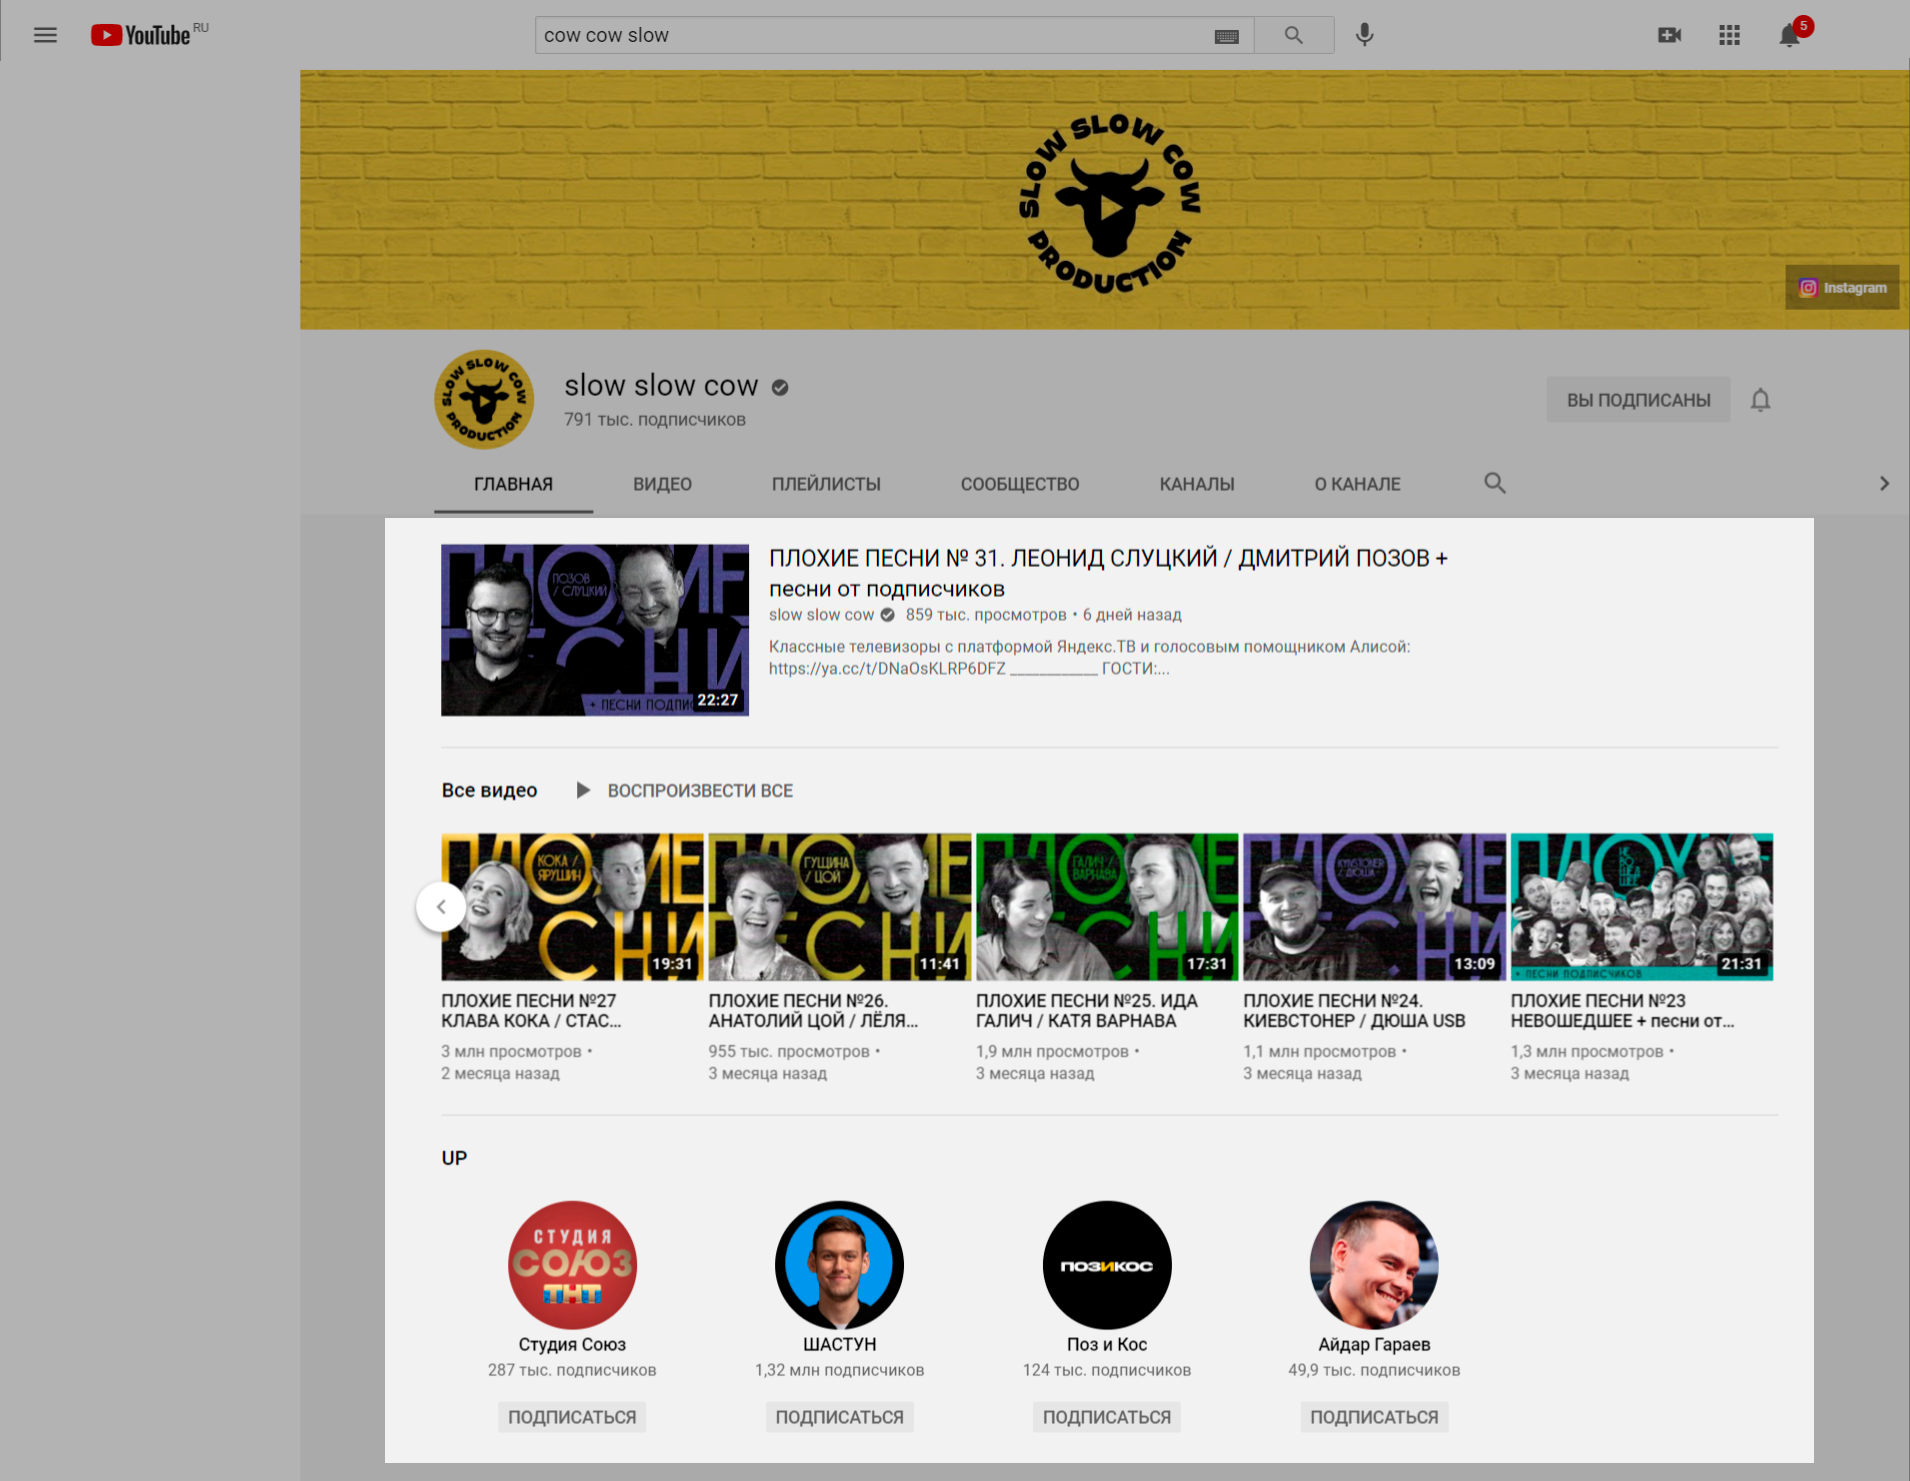The image size is (1910, 1481).
Task: Open thumbnail ПЛОХИЕ ПЕСНИ №24 Киевстонер
Action: coord(1374,907)
